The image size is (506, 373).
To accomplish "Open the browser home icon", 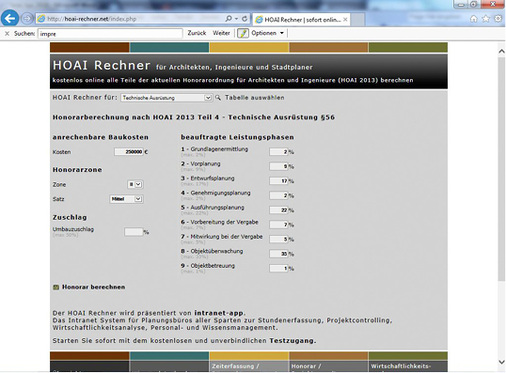I will pyautogui.click(x=474, y=19).
